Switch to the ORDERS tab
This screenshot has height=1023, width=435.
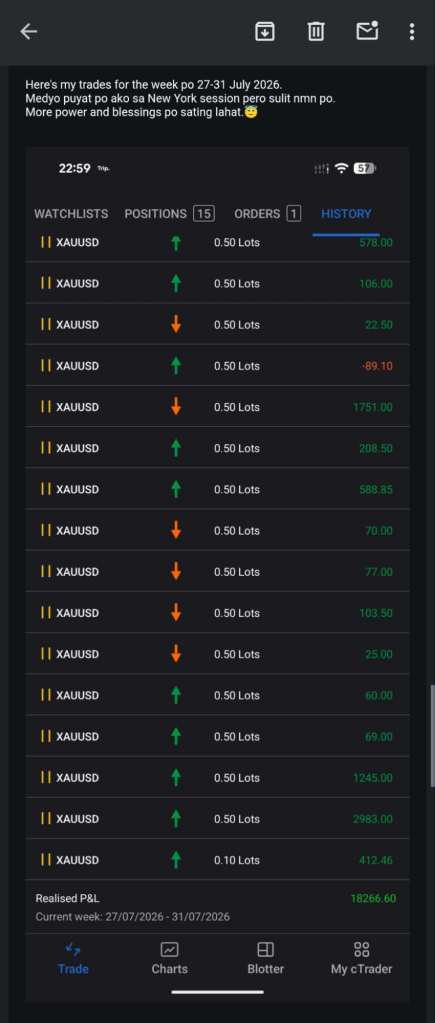[267, 214]
